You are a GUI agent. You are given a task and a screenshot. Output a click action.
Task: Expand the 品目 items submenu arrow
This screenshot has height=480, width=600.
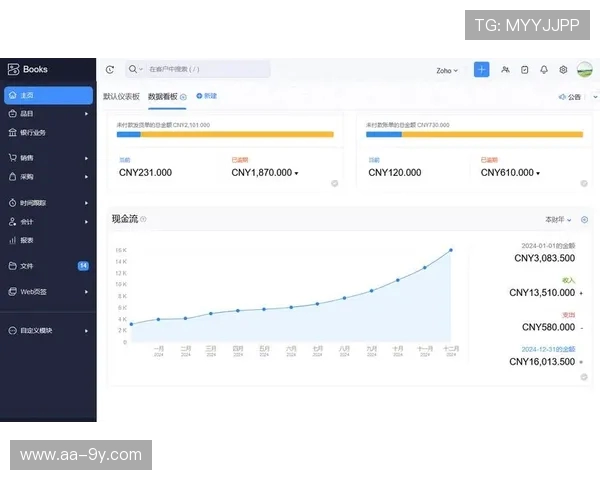click(86, 114)
